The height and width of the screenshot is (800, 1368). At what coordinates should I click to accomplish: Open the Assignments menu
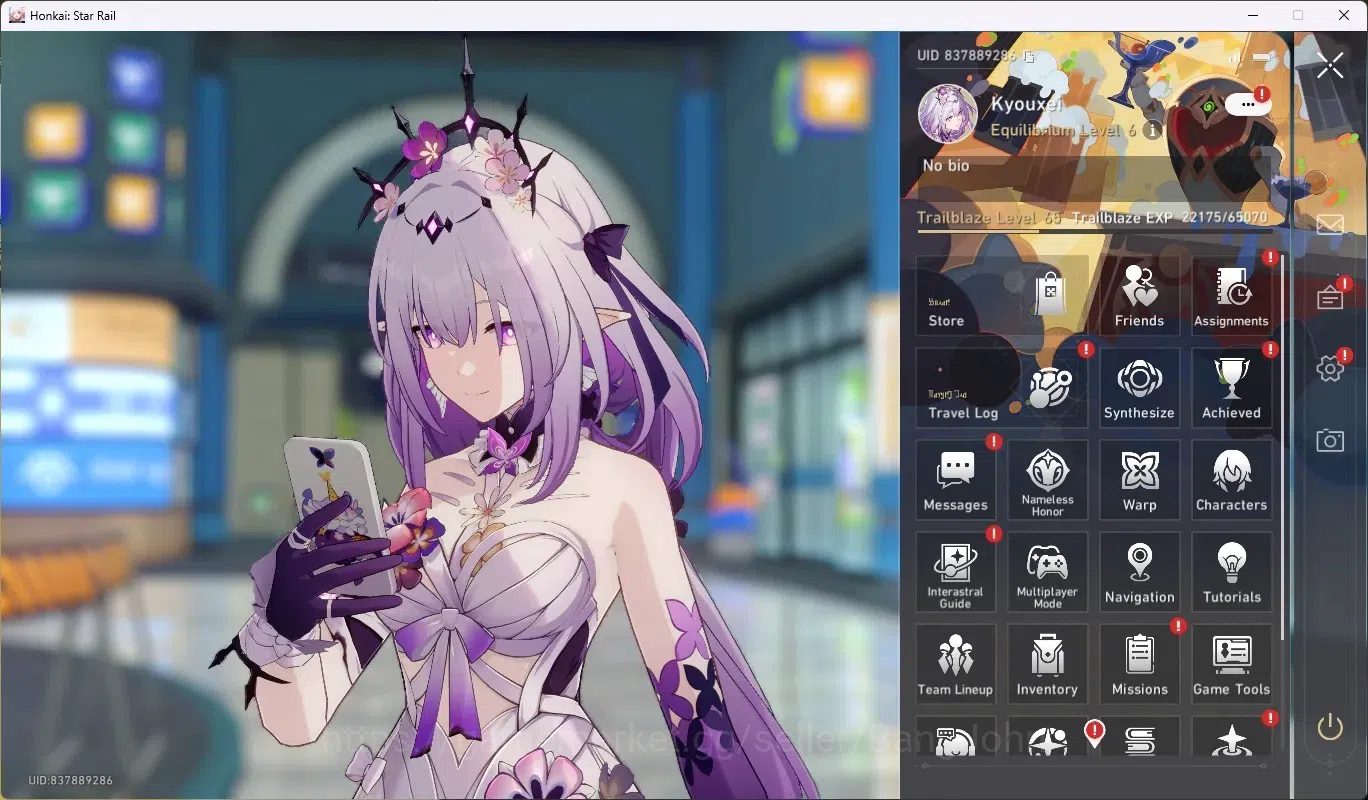point(1231,295)
